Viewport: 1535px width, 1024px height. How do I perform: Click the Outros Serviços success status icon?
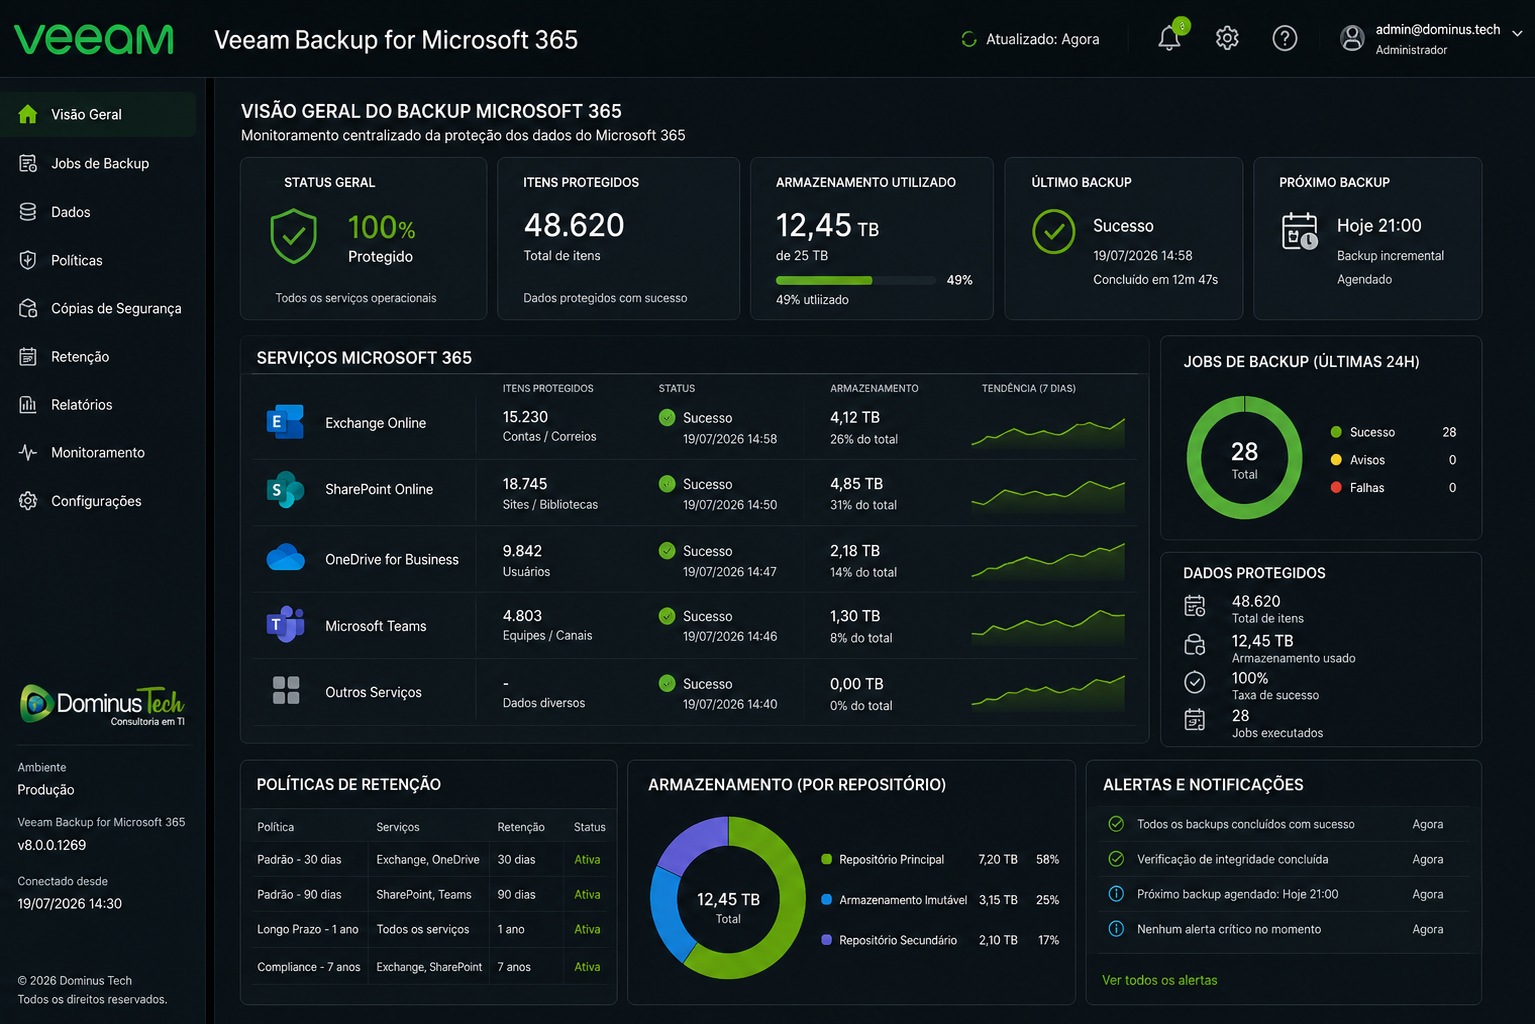(667, 683)
